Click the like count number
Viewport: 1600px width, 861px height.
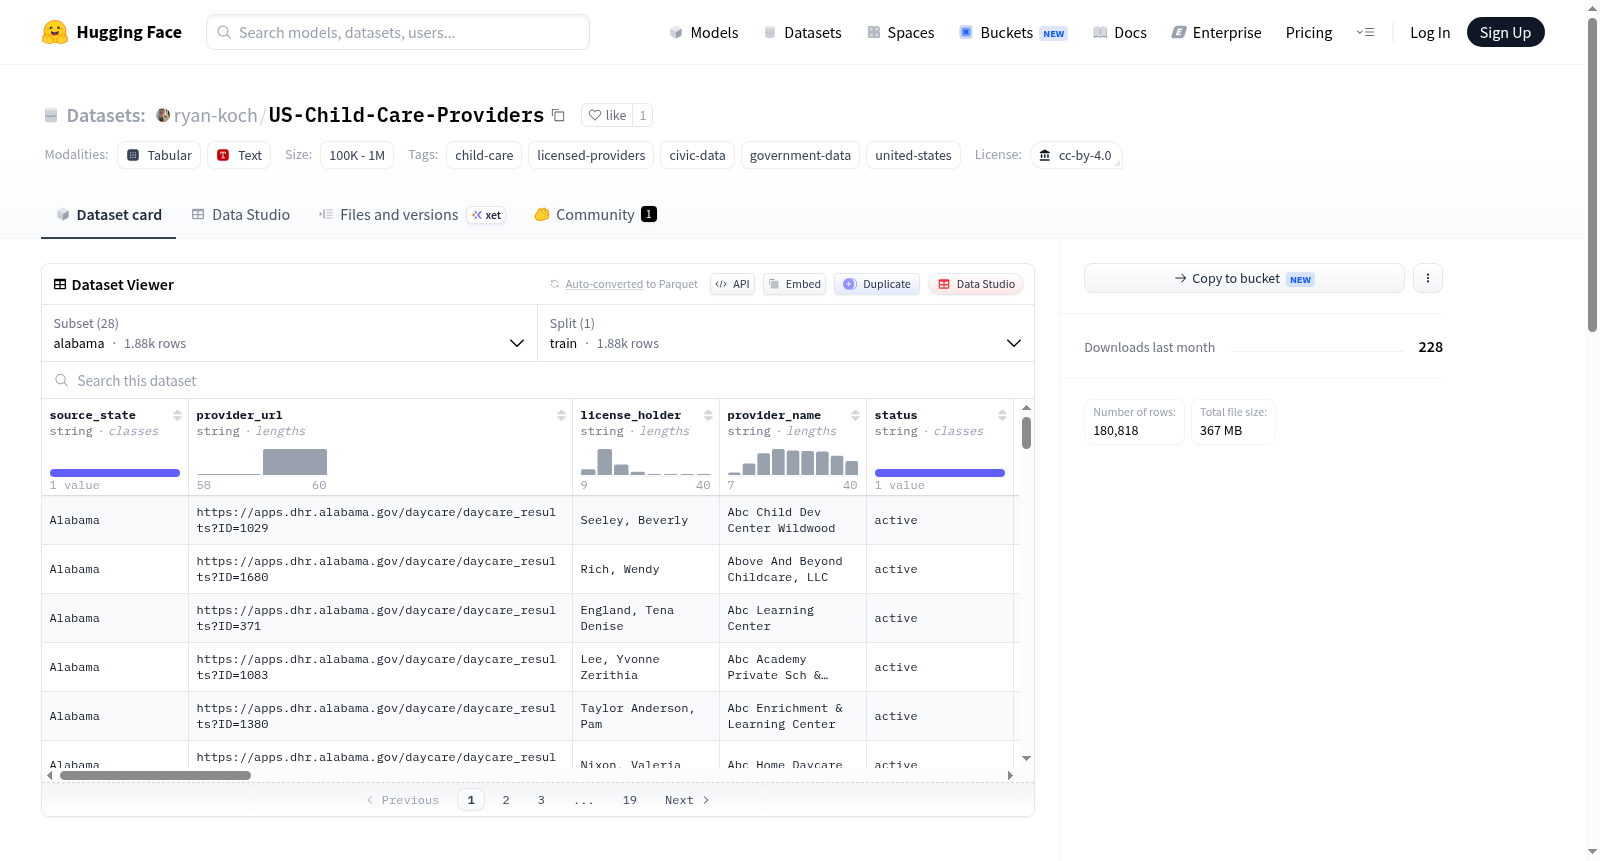point(643,115)
